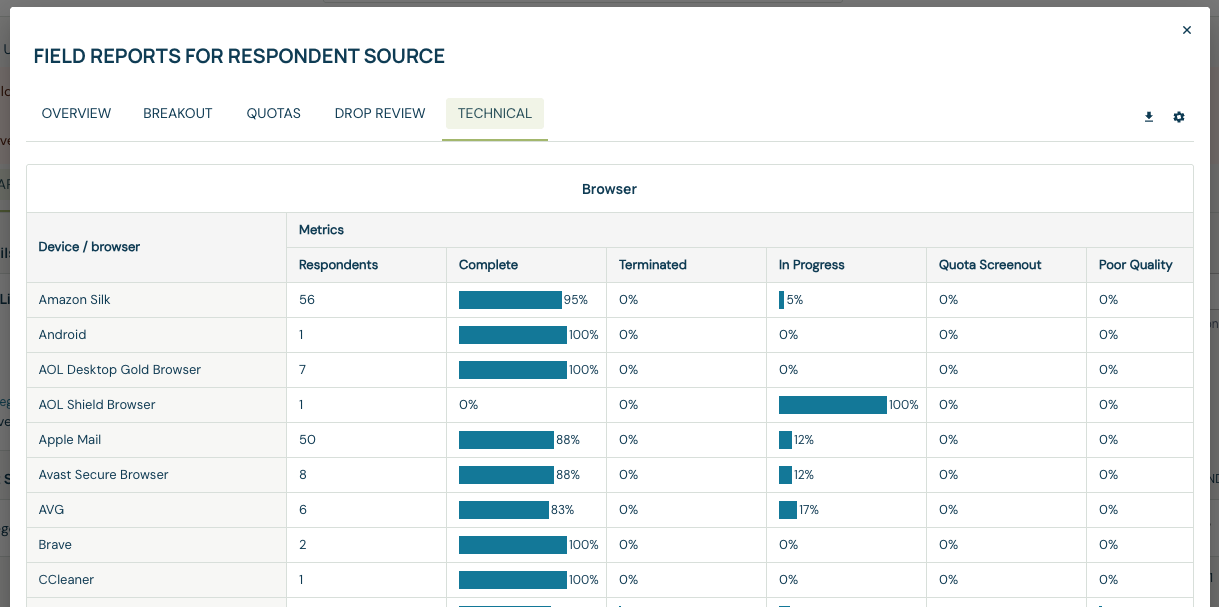The image size is (1219, 607).
Task: Click respondent count 6 for AVG
Action: click(302, 510)
